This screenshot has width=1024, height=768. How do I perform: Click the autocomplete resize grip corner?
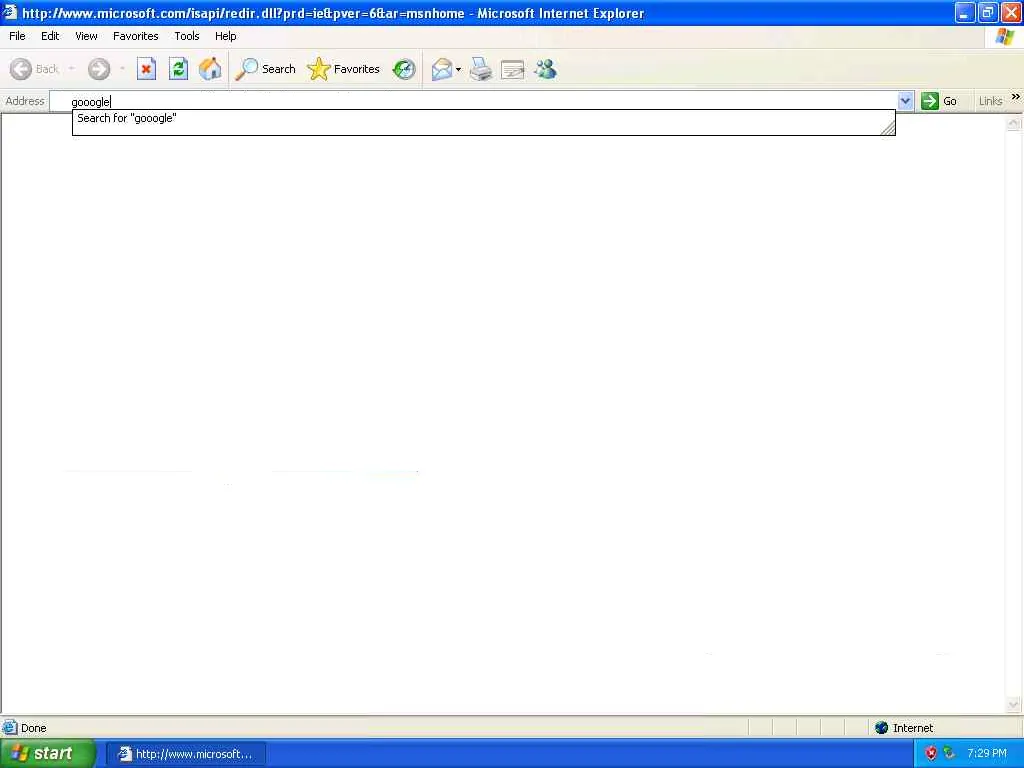click(x=888, y=129)
